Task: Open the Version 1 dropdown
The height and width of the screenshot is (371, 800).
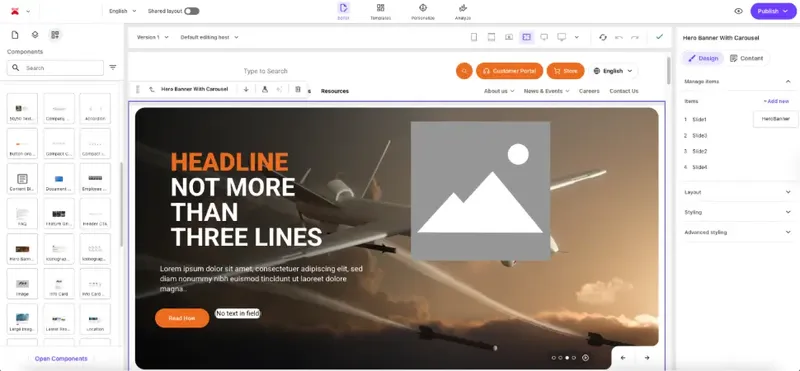Action: [x=152, y=37]
